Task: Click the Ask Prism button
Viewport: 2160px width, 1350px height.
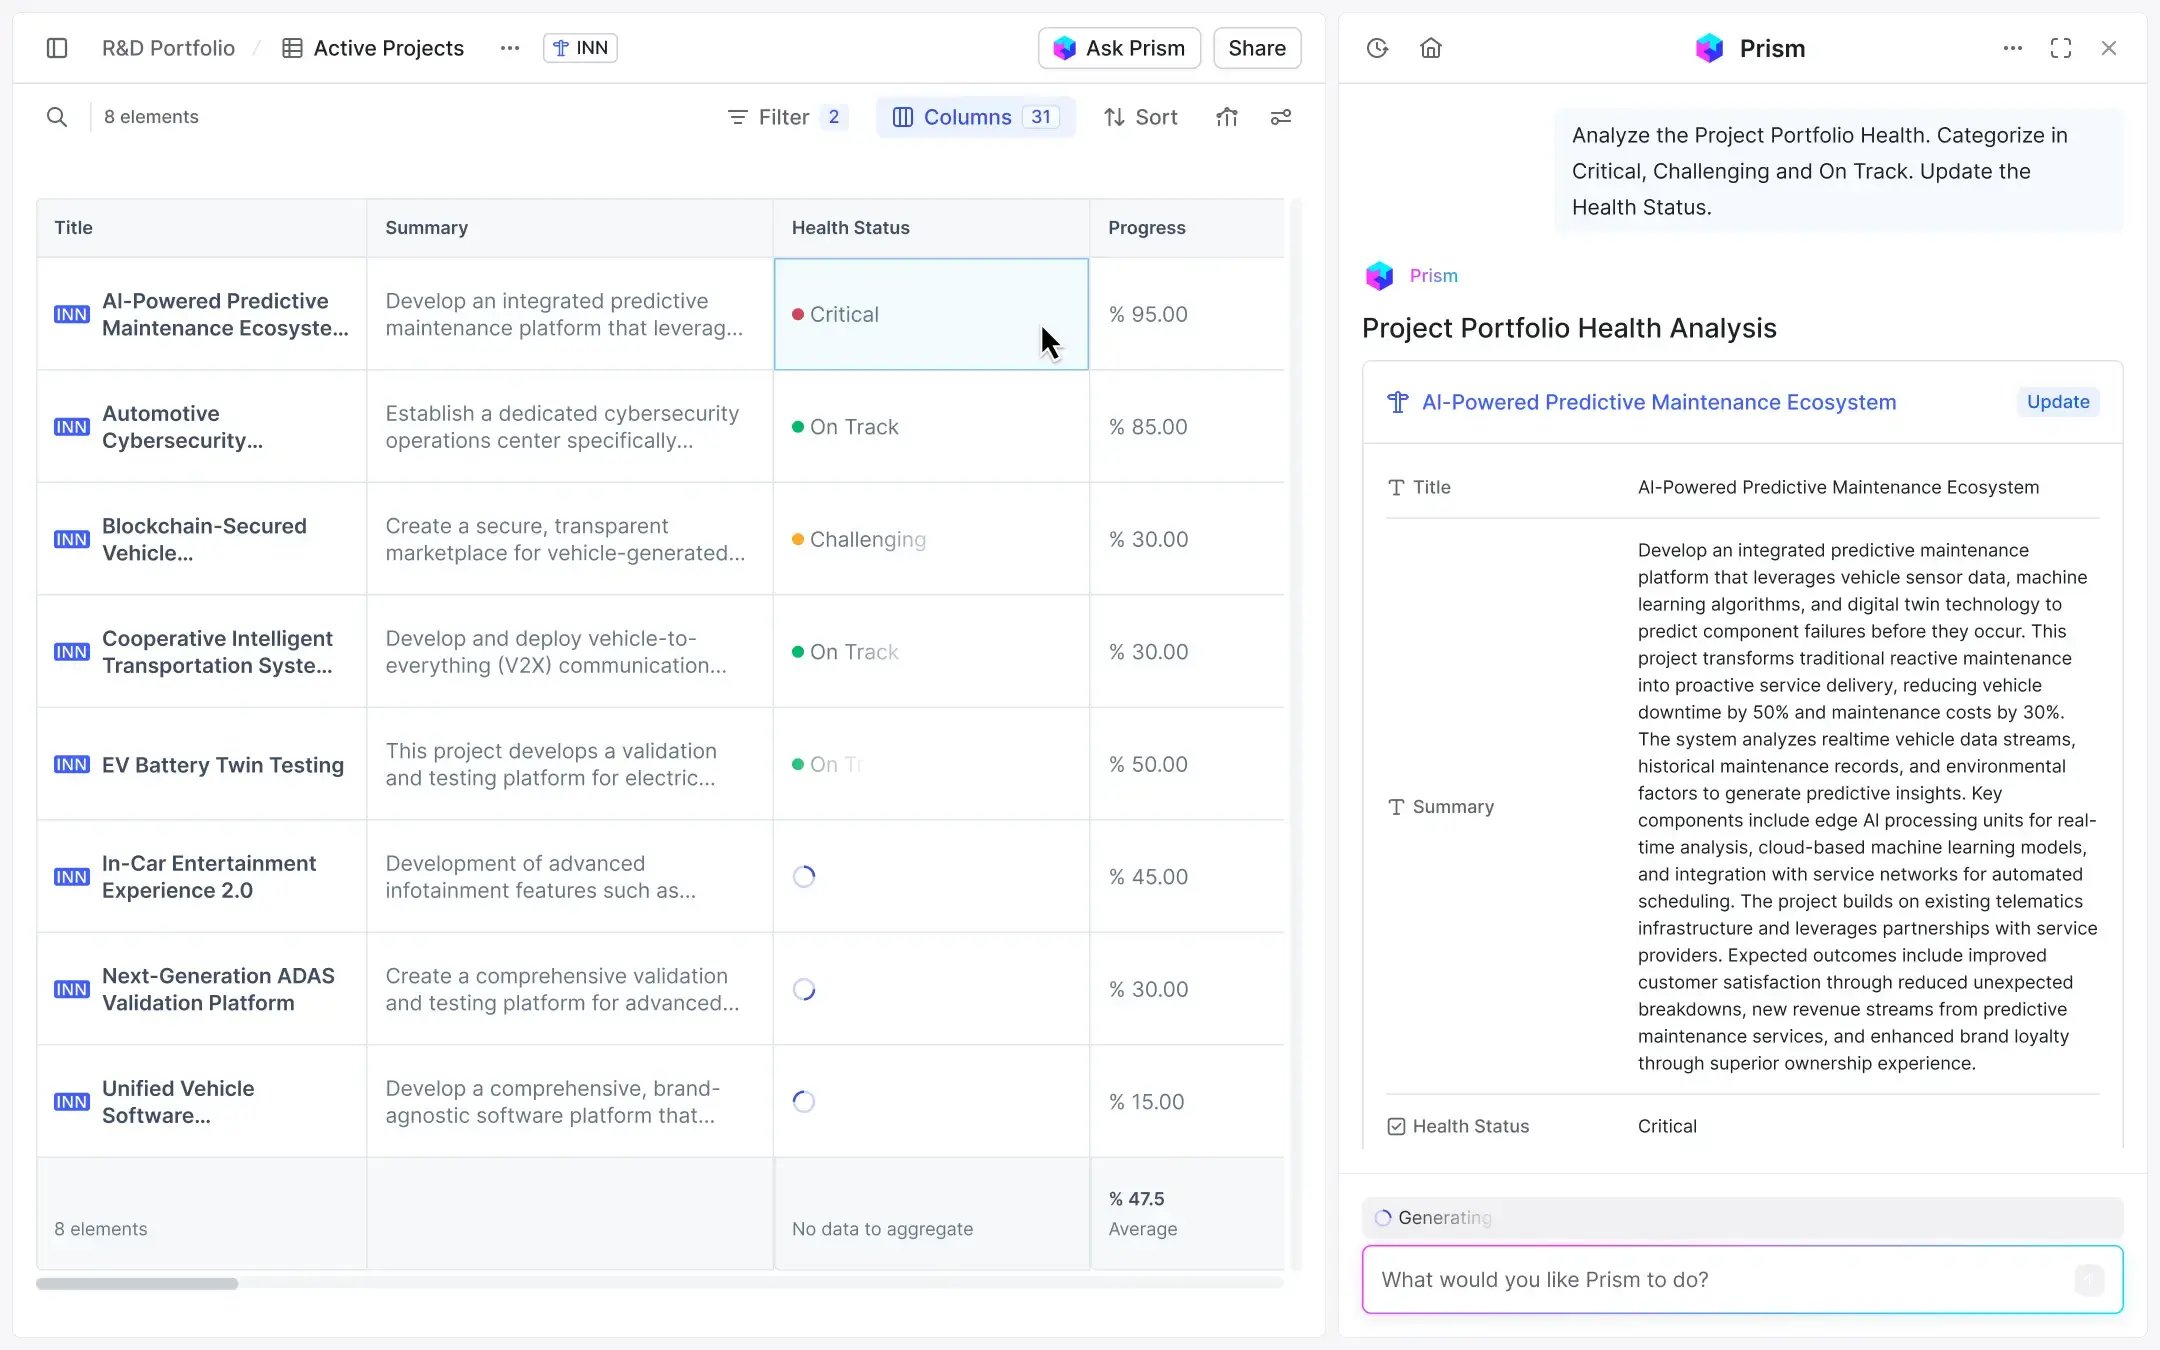Action: [x=1119, y=48]
